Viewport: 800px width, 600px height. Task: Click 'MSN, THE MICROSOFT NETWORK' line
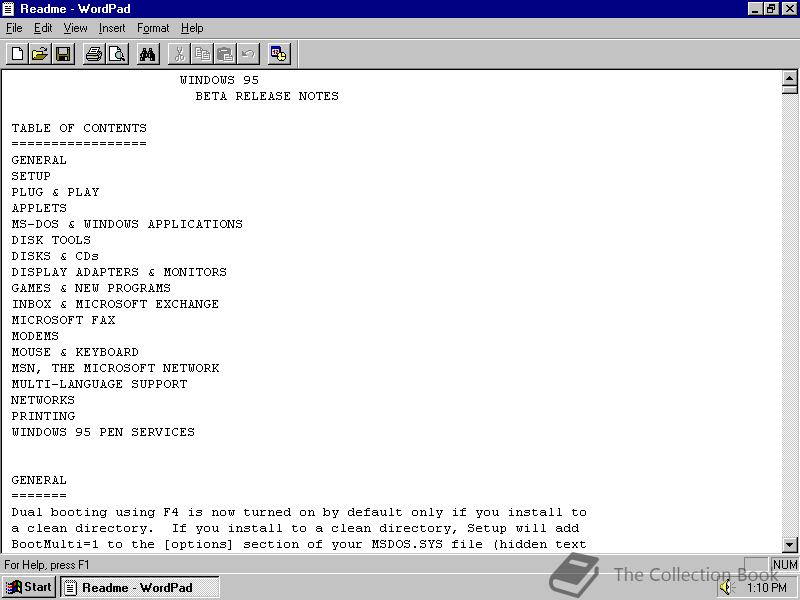tap(115, 368)
